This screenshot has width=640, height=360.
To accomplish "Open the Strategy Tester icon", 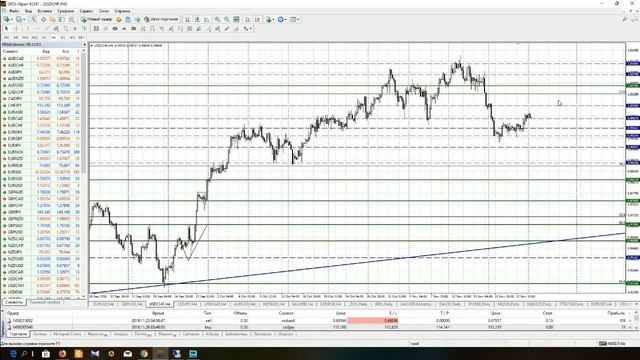I will 71,19.
